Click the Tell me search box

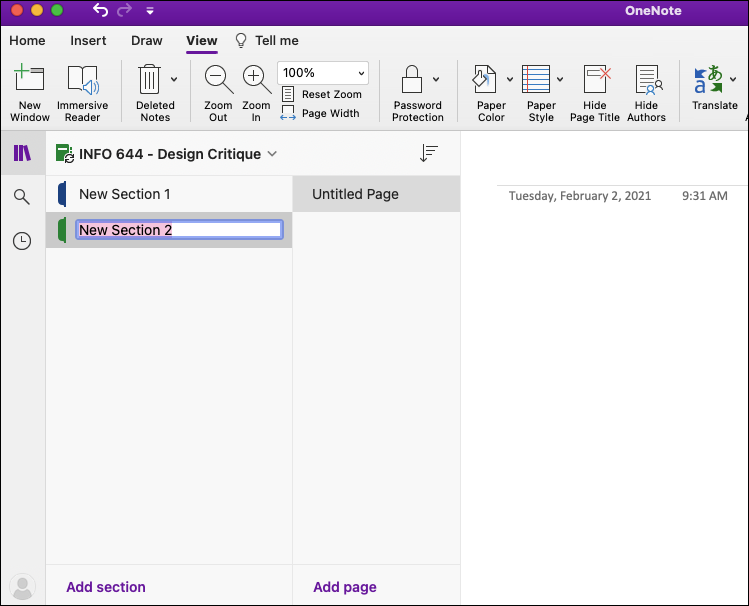(x=277, y=41)
